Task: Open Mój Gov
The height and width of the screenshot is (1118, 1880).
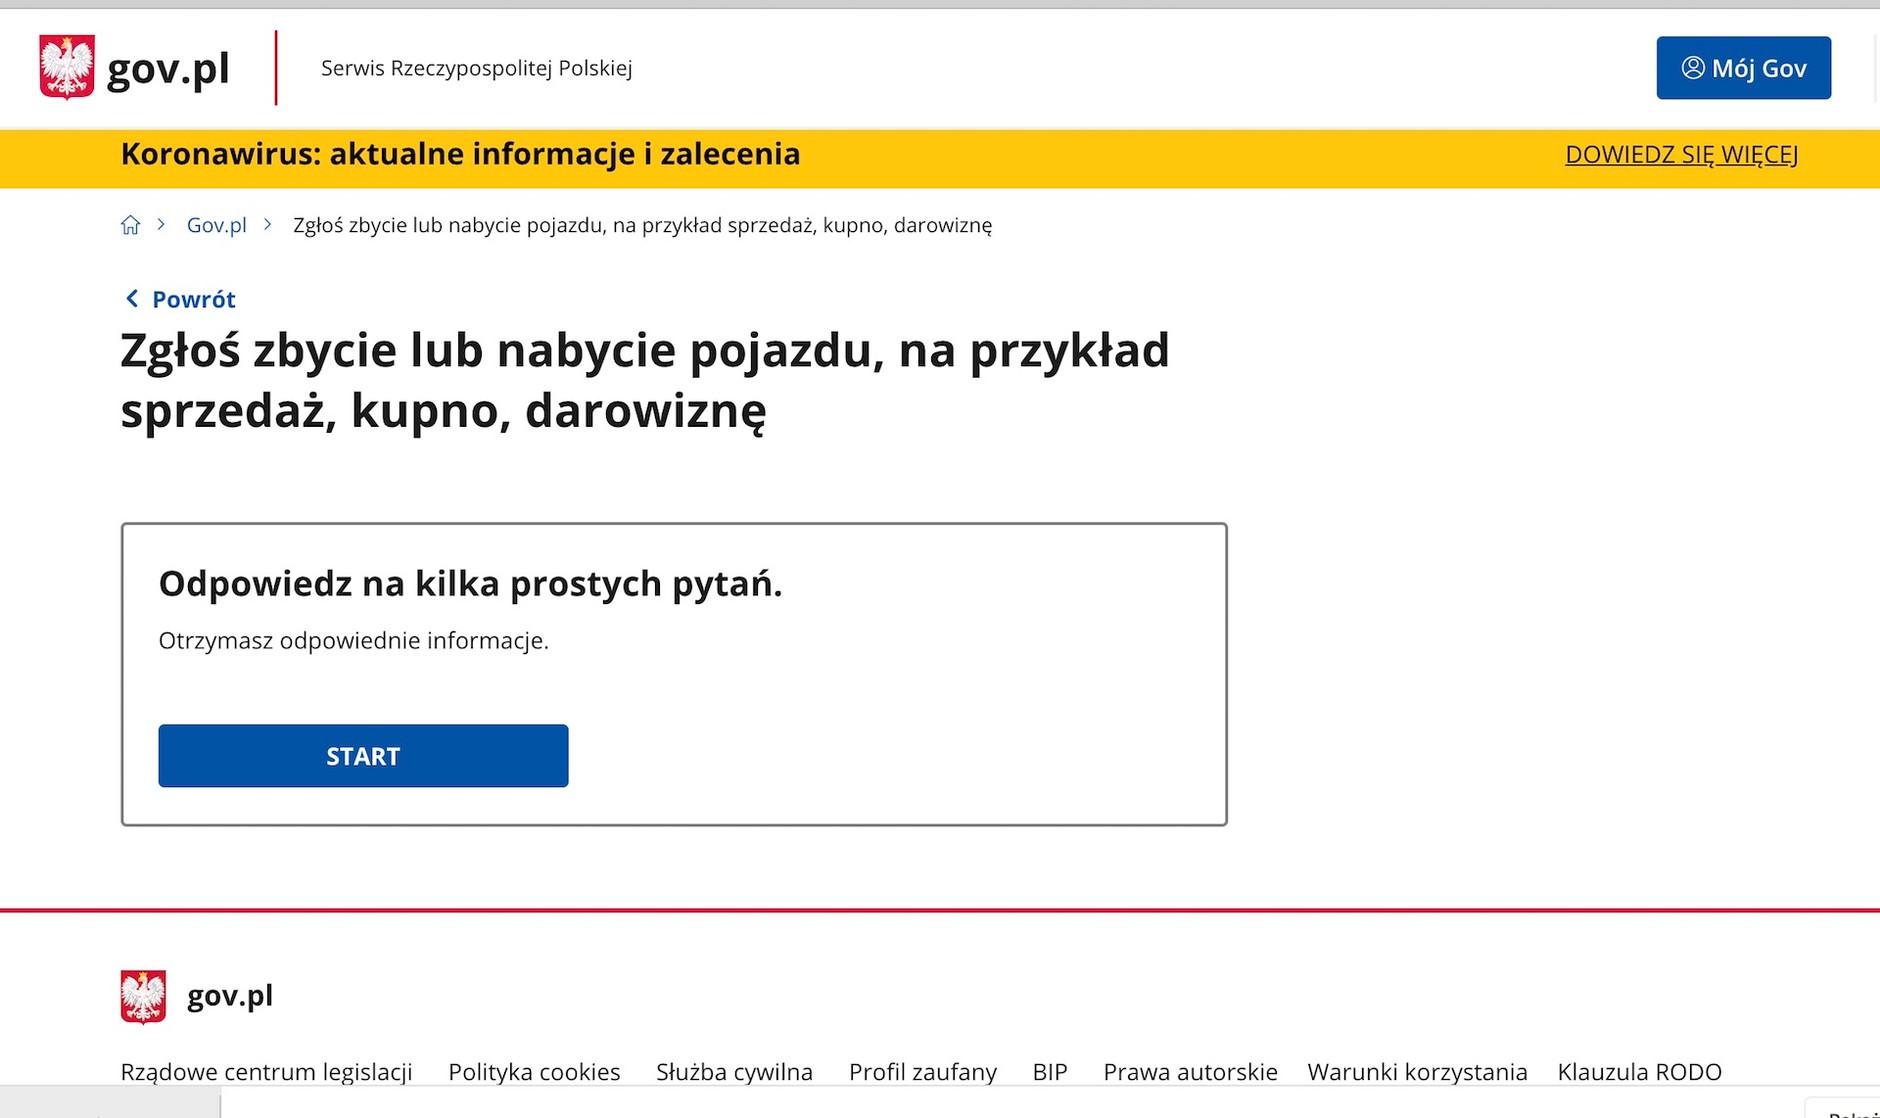Action: click(x=1743, y=67)
